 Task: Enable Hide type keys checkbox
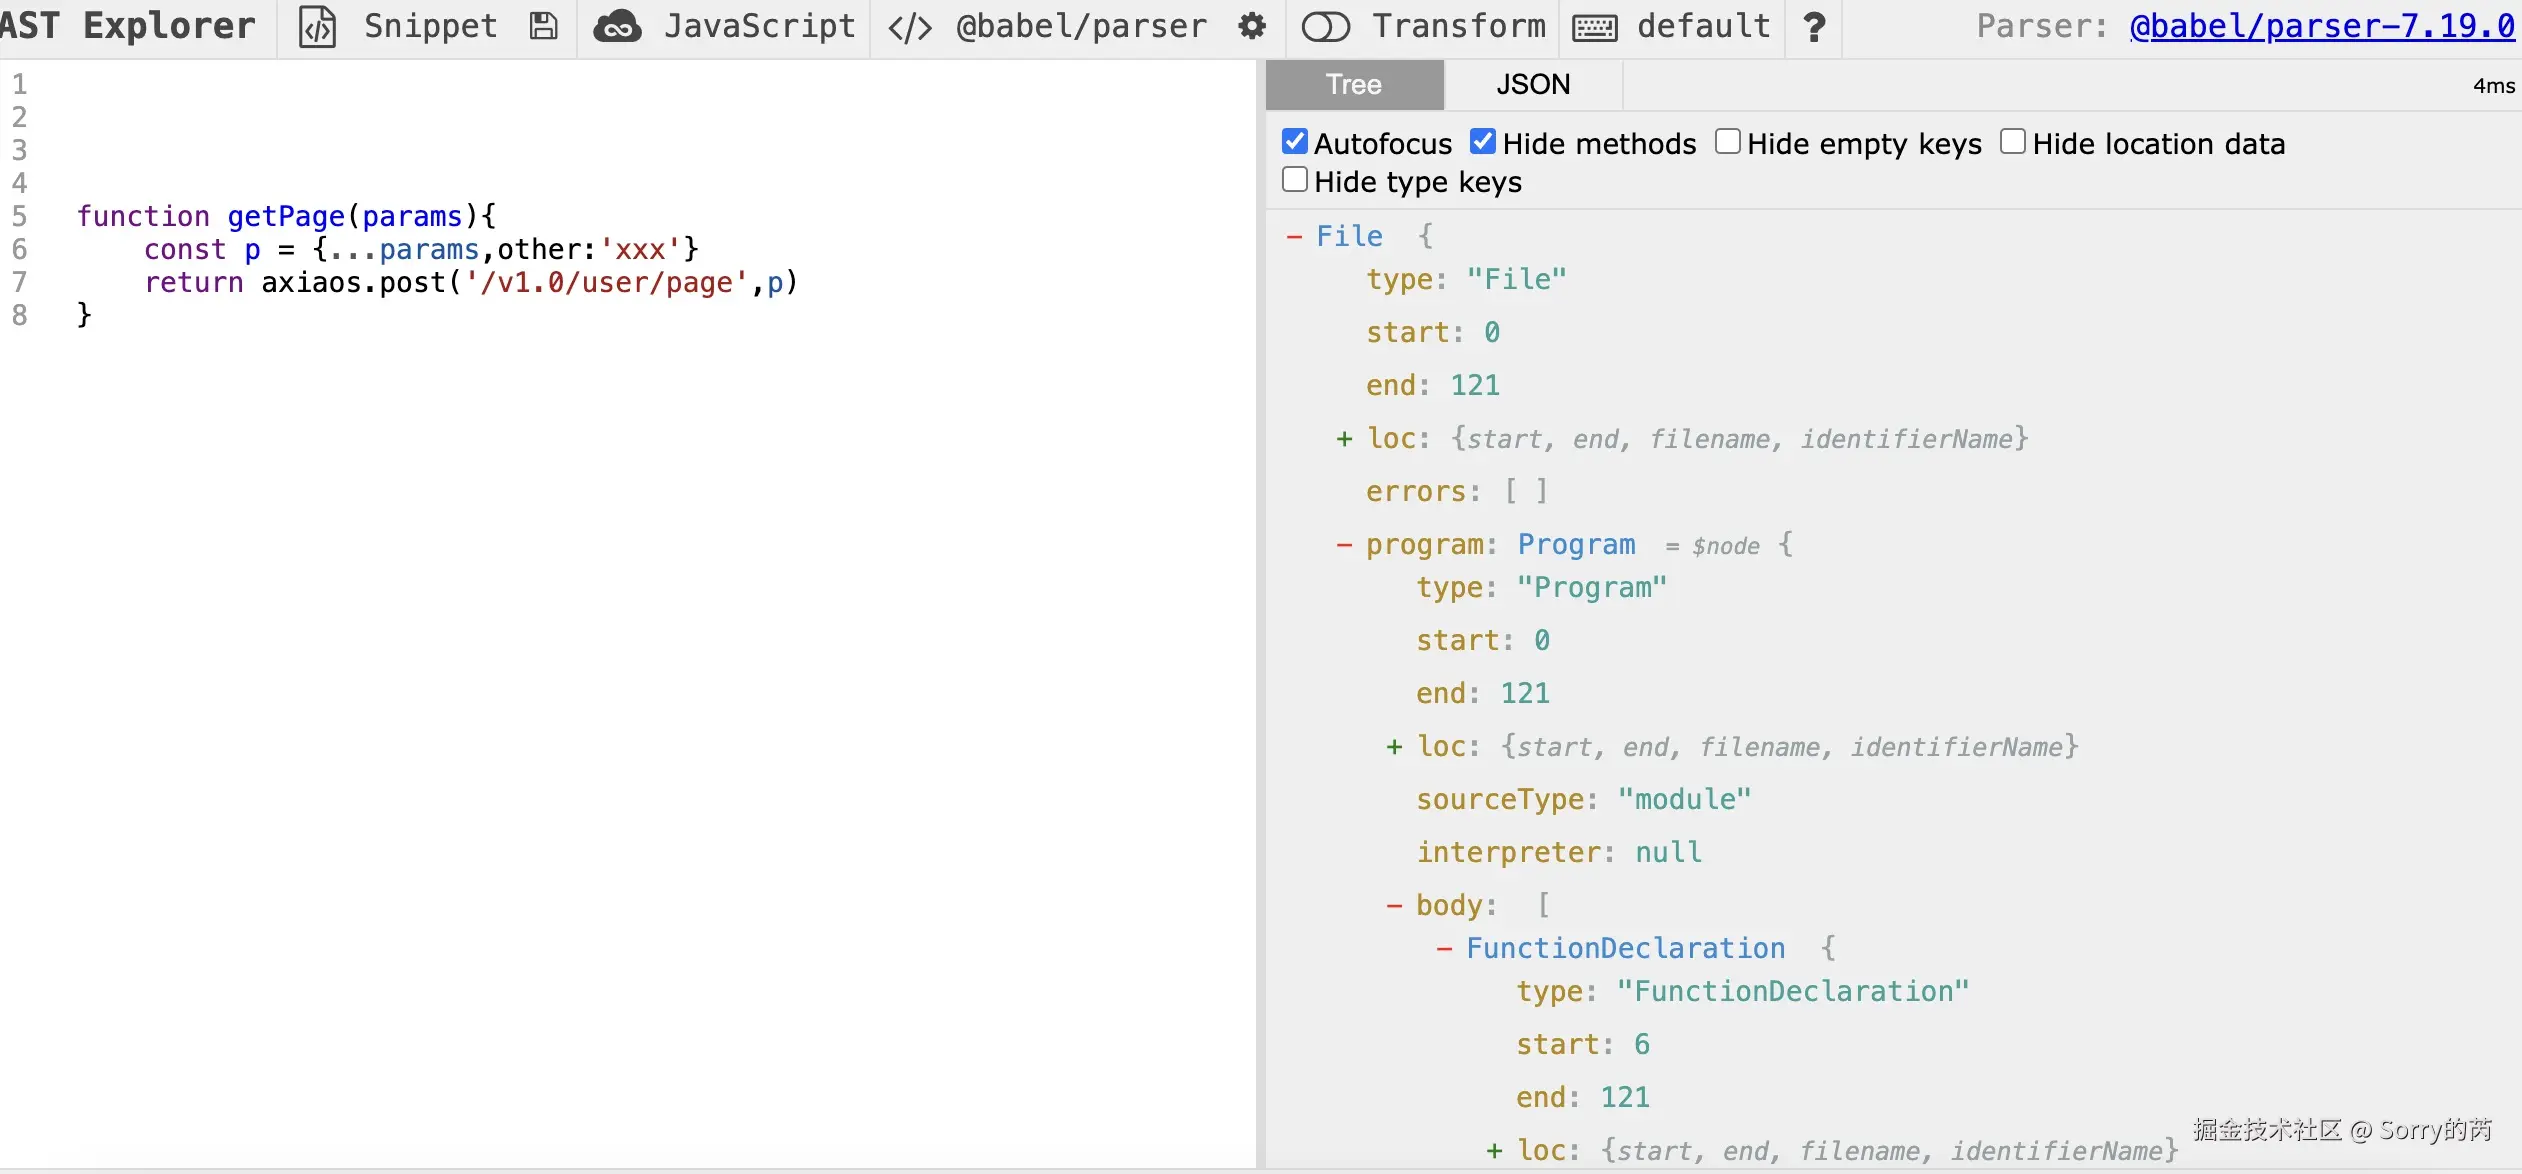pyautogui.click(x=1295, y=180)
